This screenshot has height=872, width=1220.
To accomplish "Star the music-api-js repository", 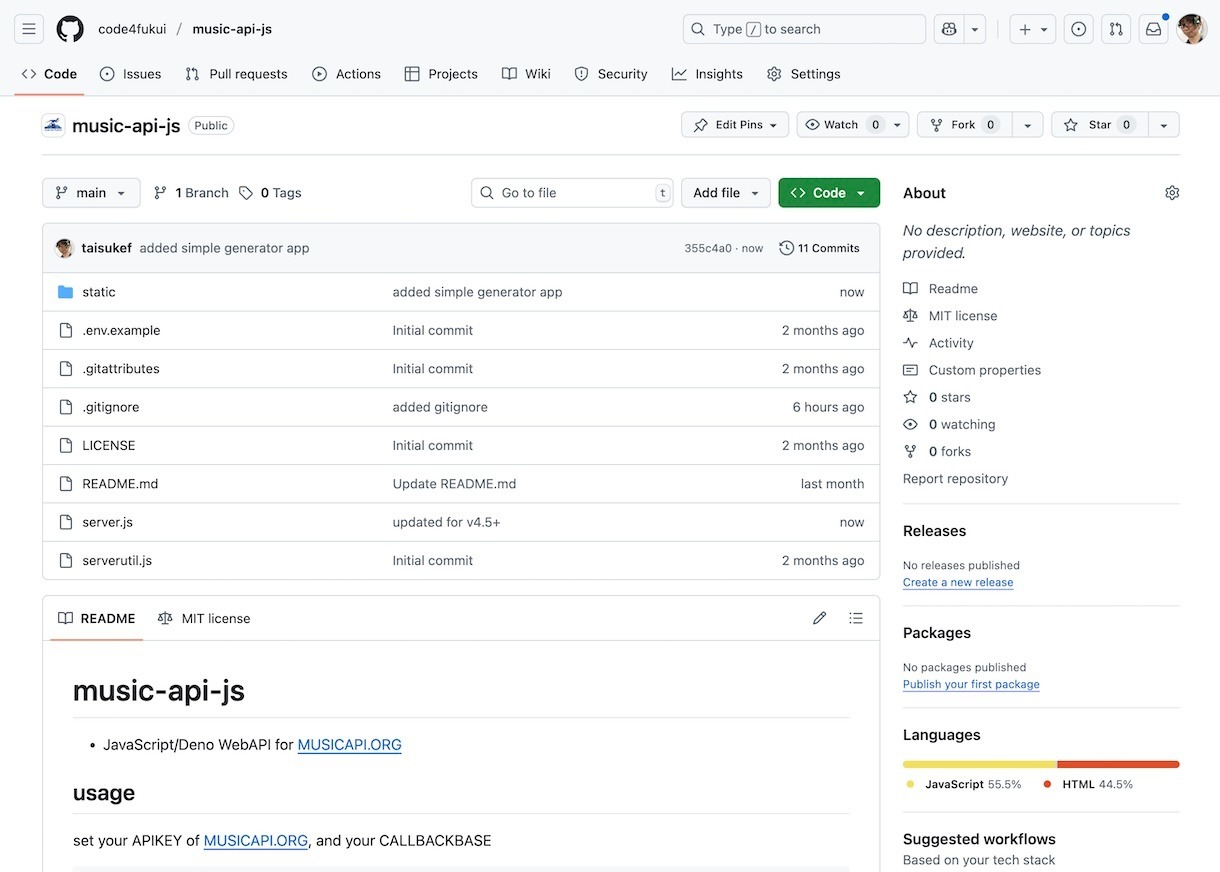I will (1099, 125).
